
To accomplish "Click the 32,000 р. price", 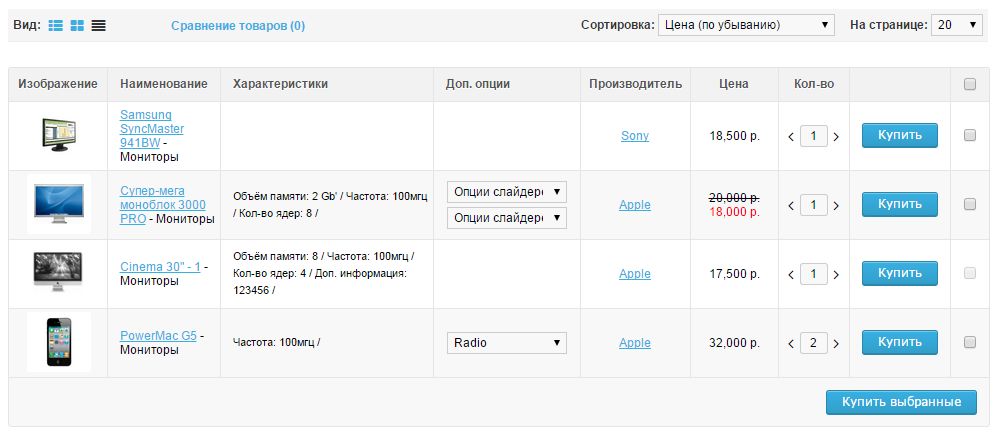I will (x=734, y=343).
